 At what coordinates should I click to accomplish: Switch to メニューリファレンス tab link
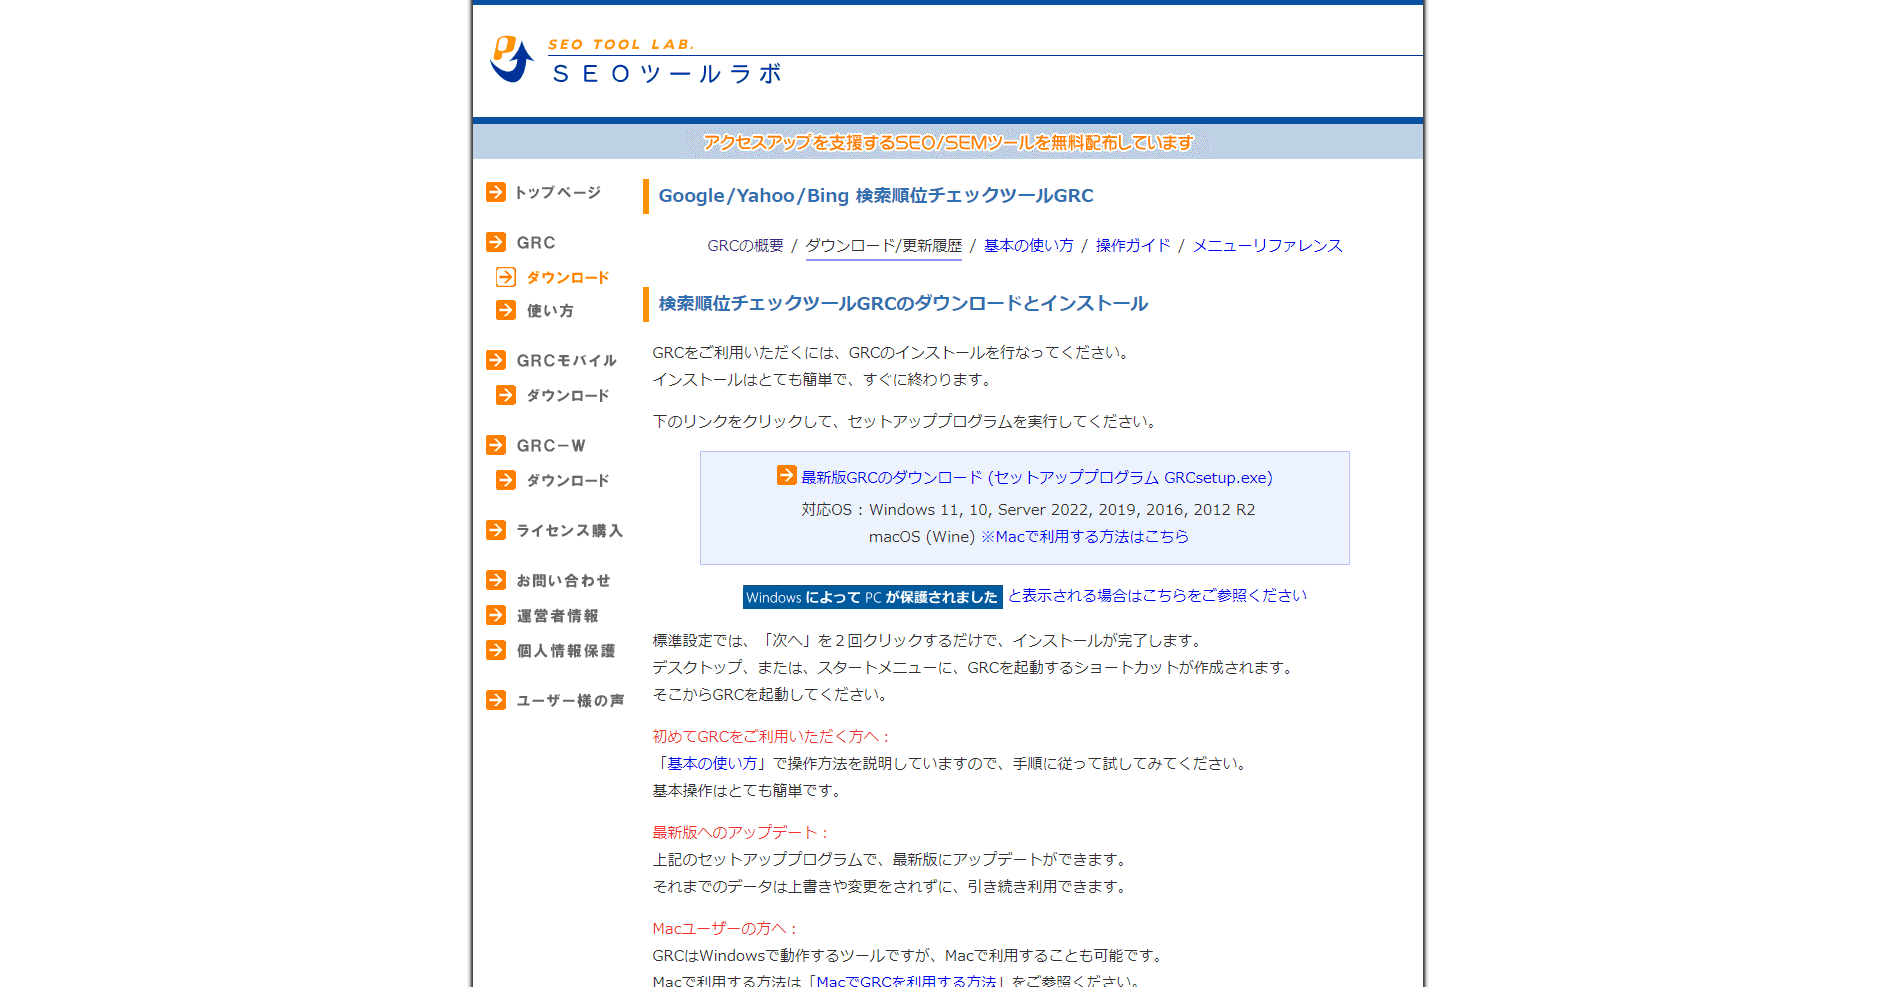click(x=1267, y=246)
